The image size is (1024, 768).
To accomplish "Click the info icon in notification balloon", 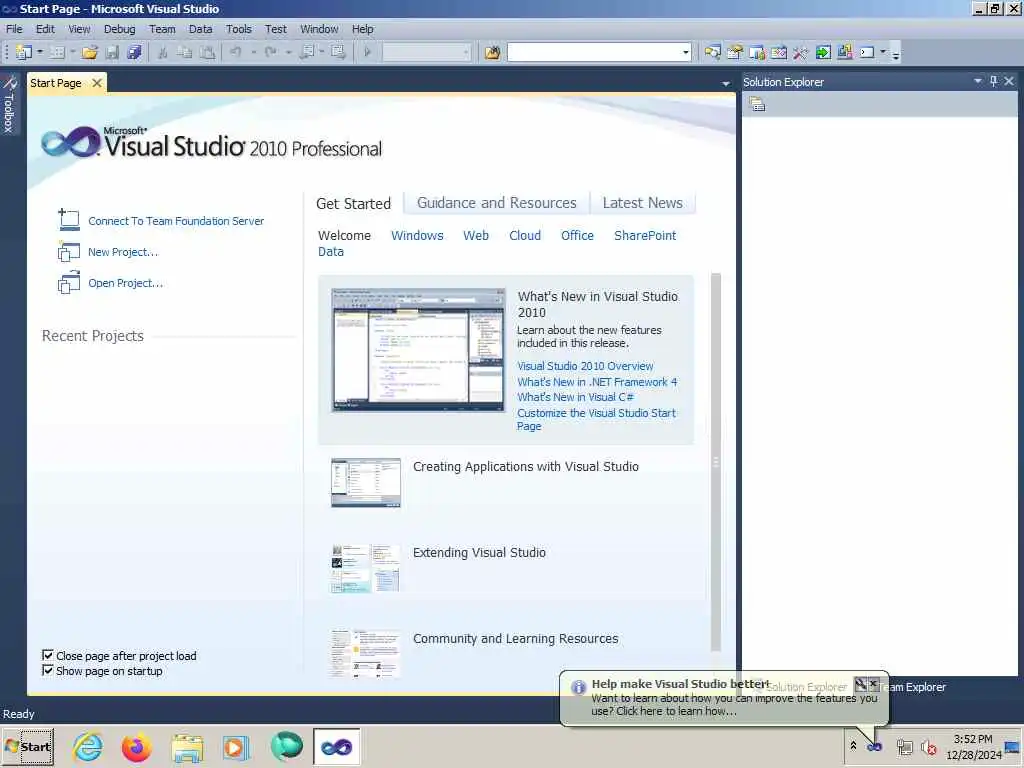I will 578,687.
